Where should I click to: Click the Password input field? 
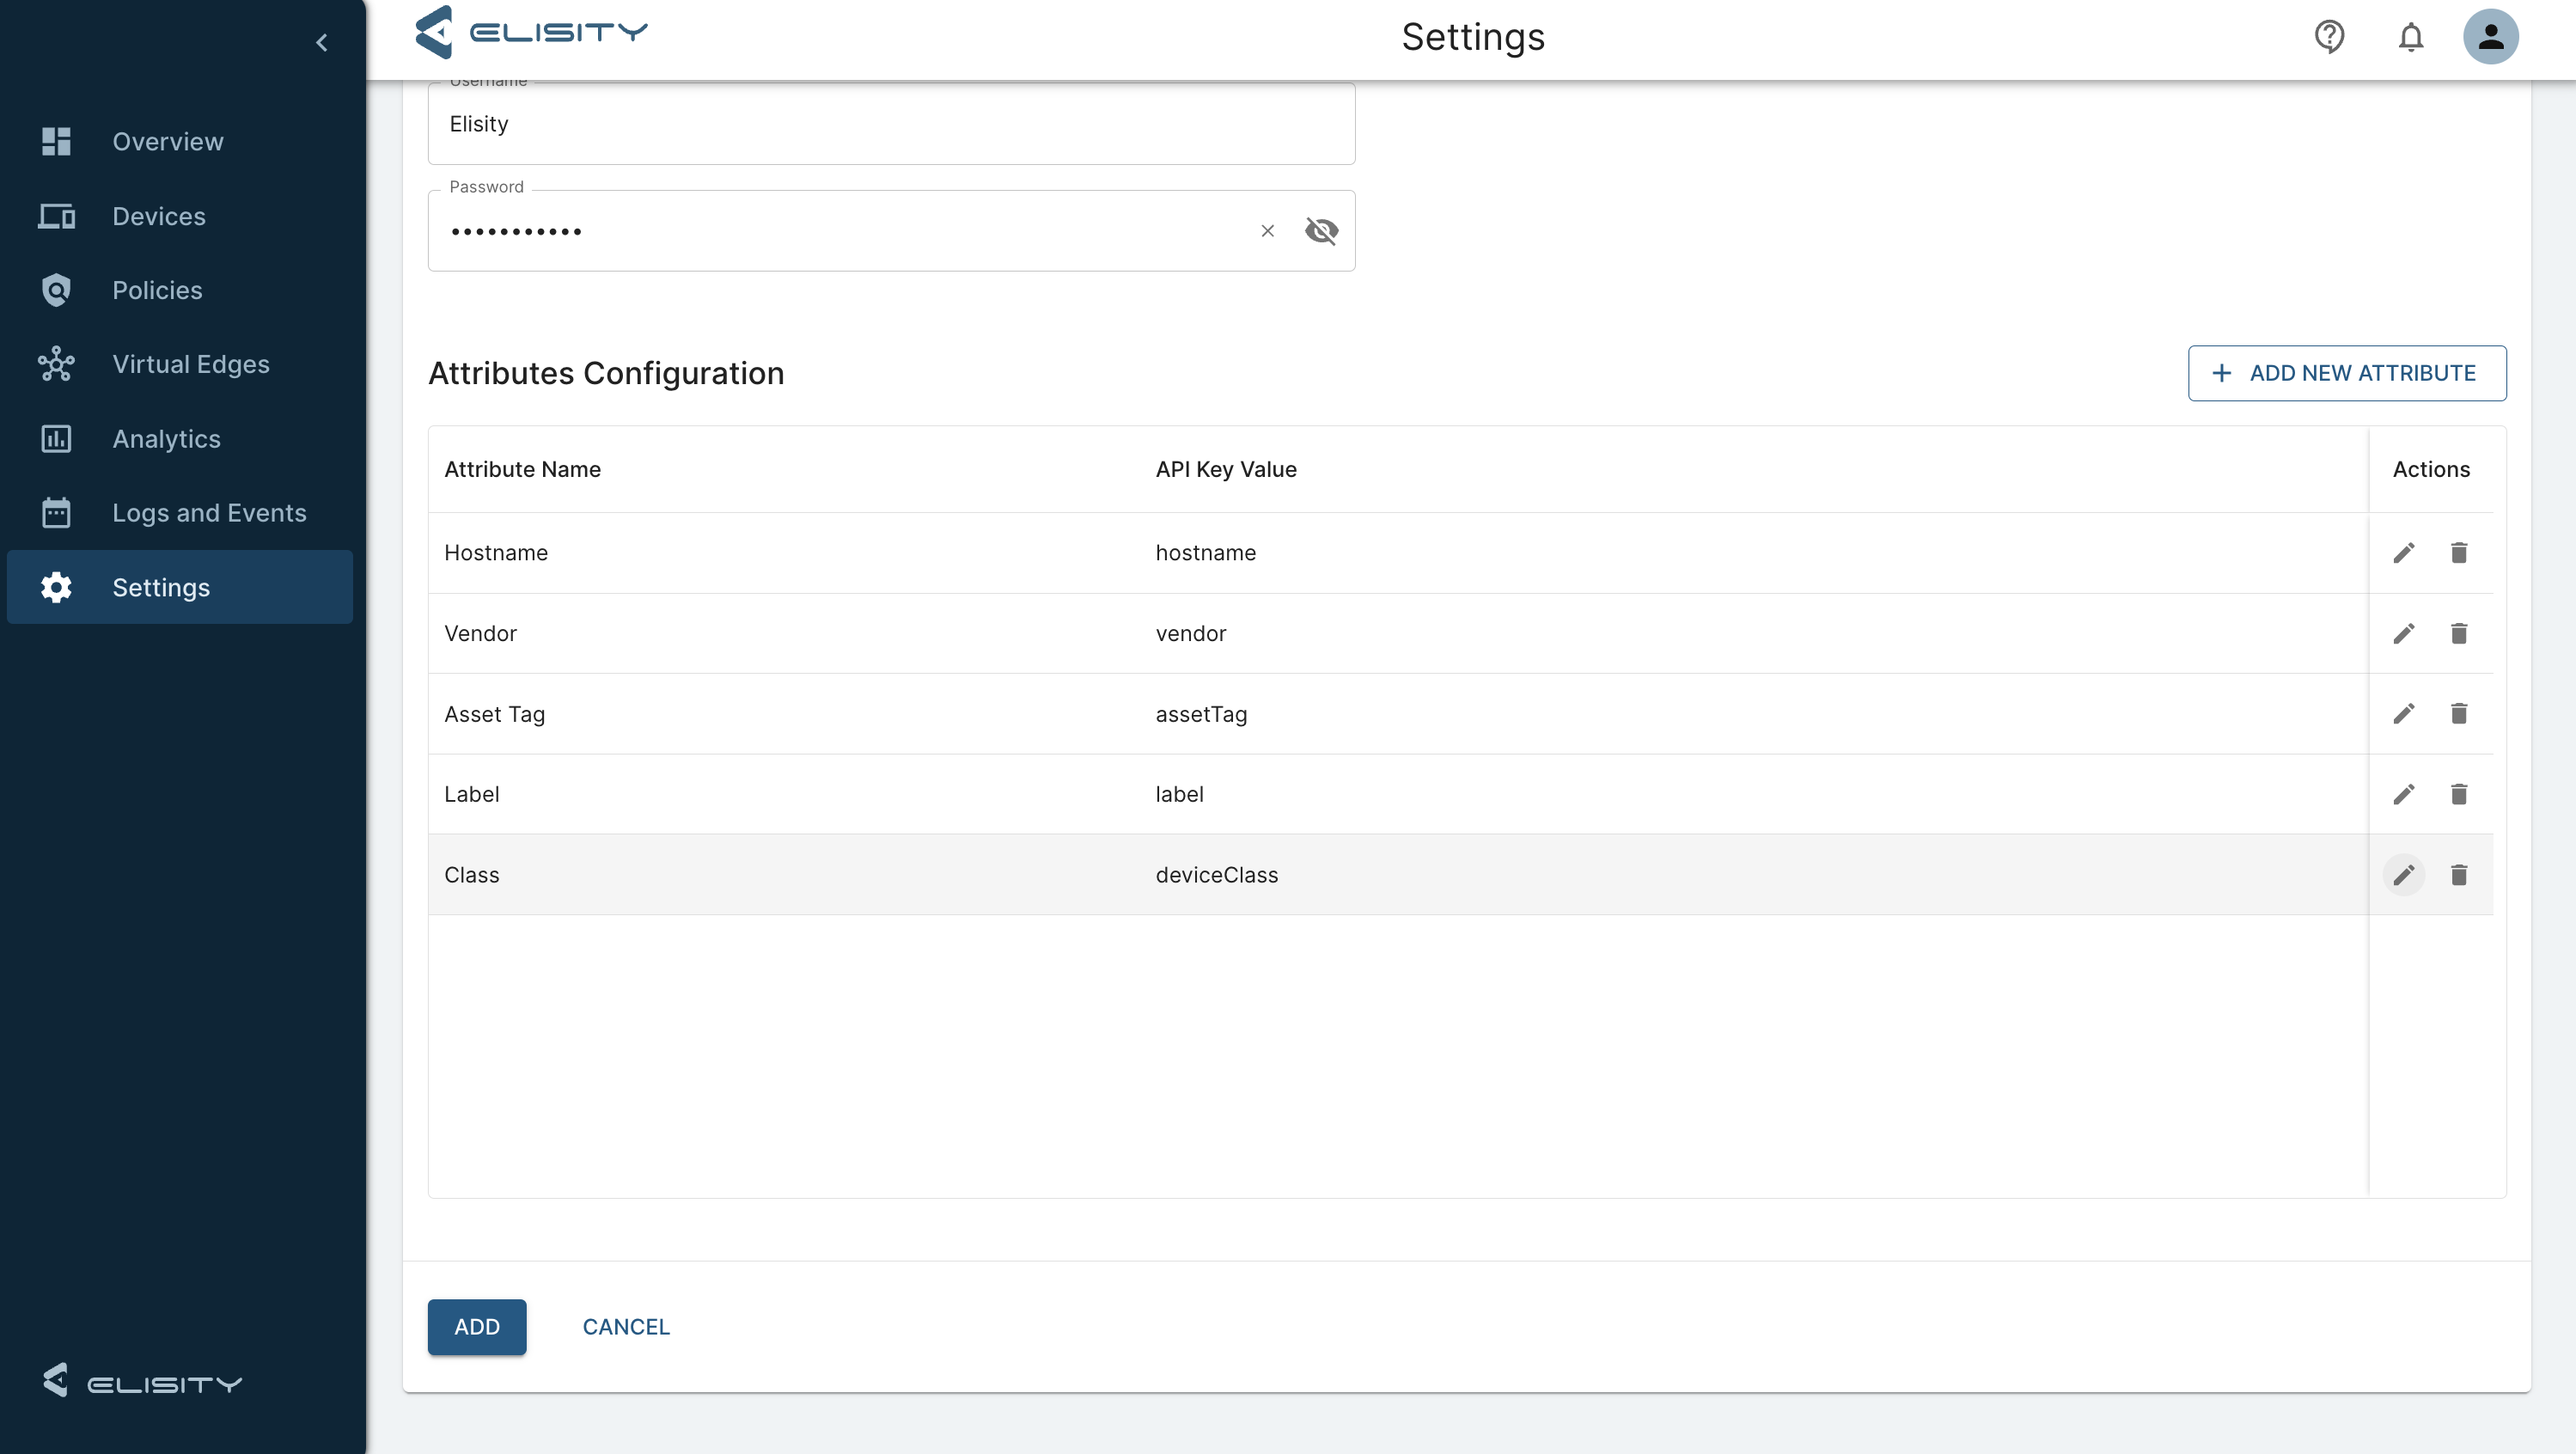tap(891, 231)
